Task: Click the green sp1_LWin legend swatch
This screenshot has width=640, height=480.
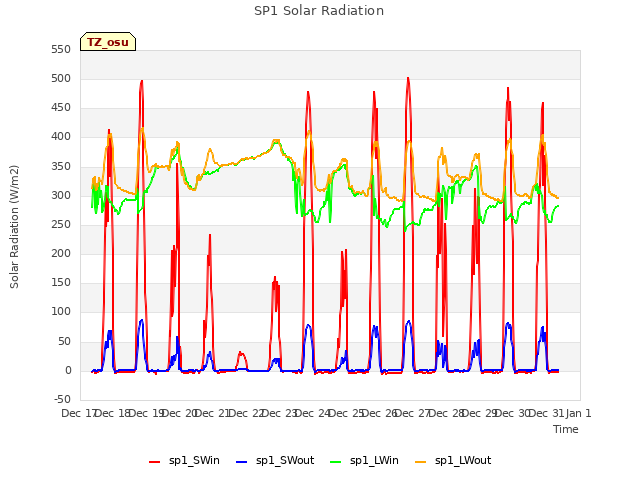Action: point(335,462)
